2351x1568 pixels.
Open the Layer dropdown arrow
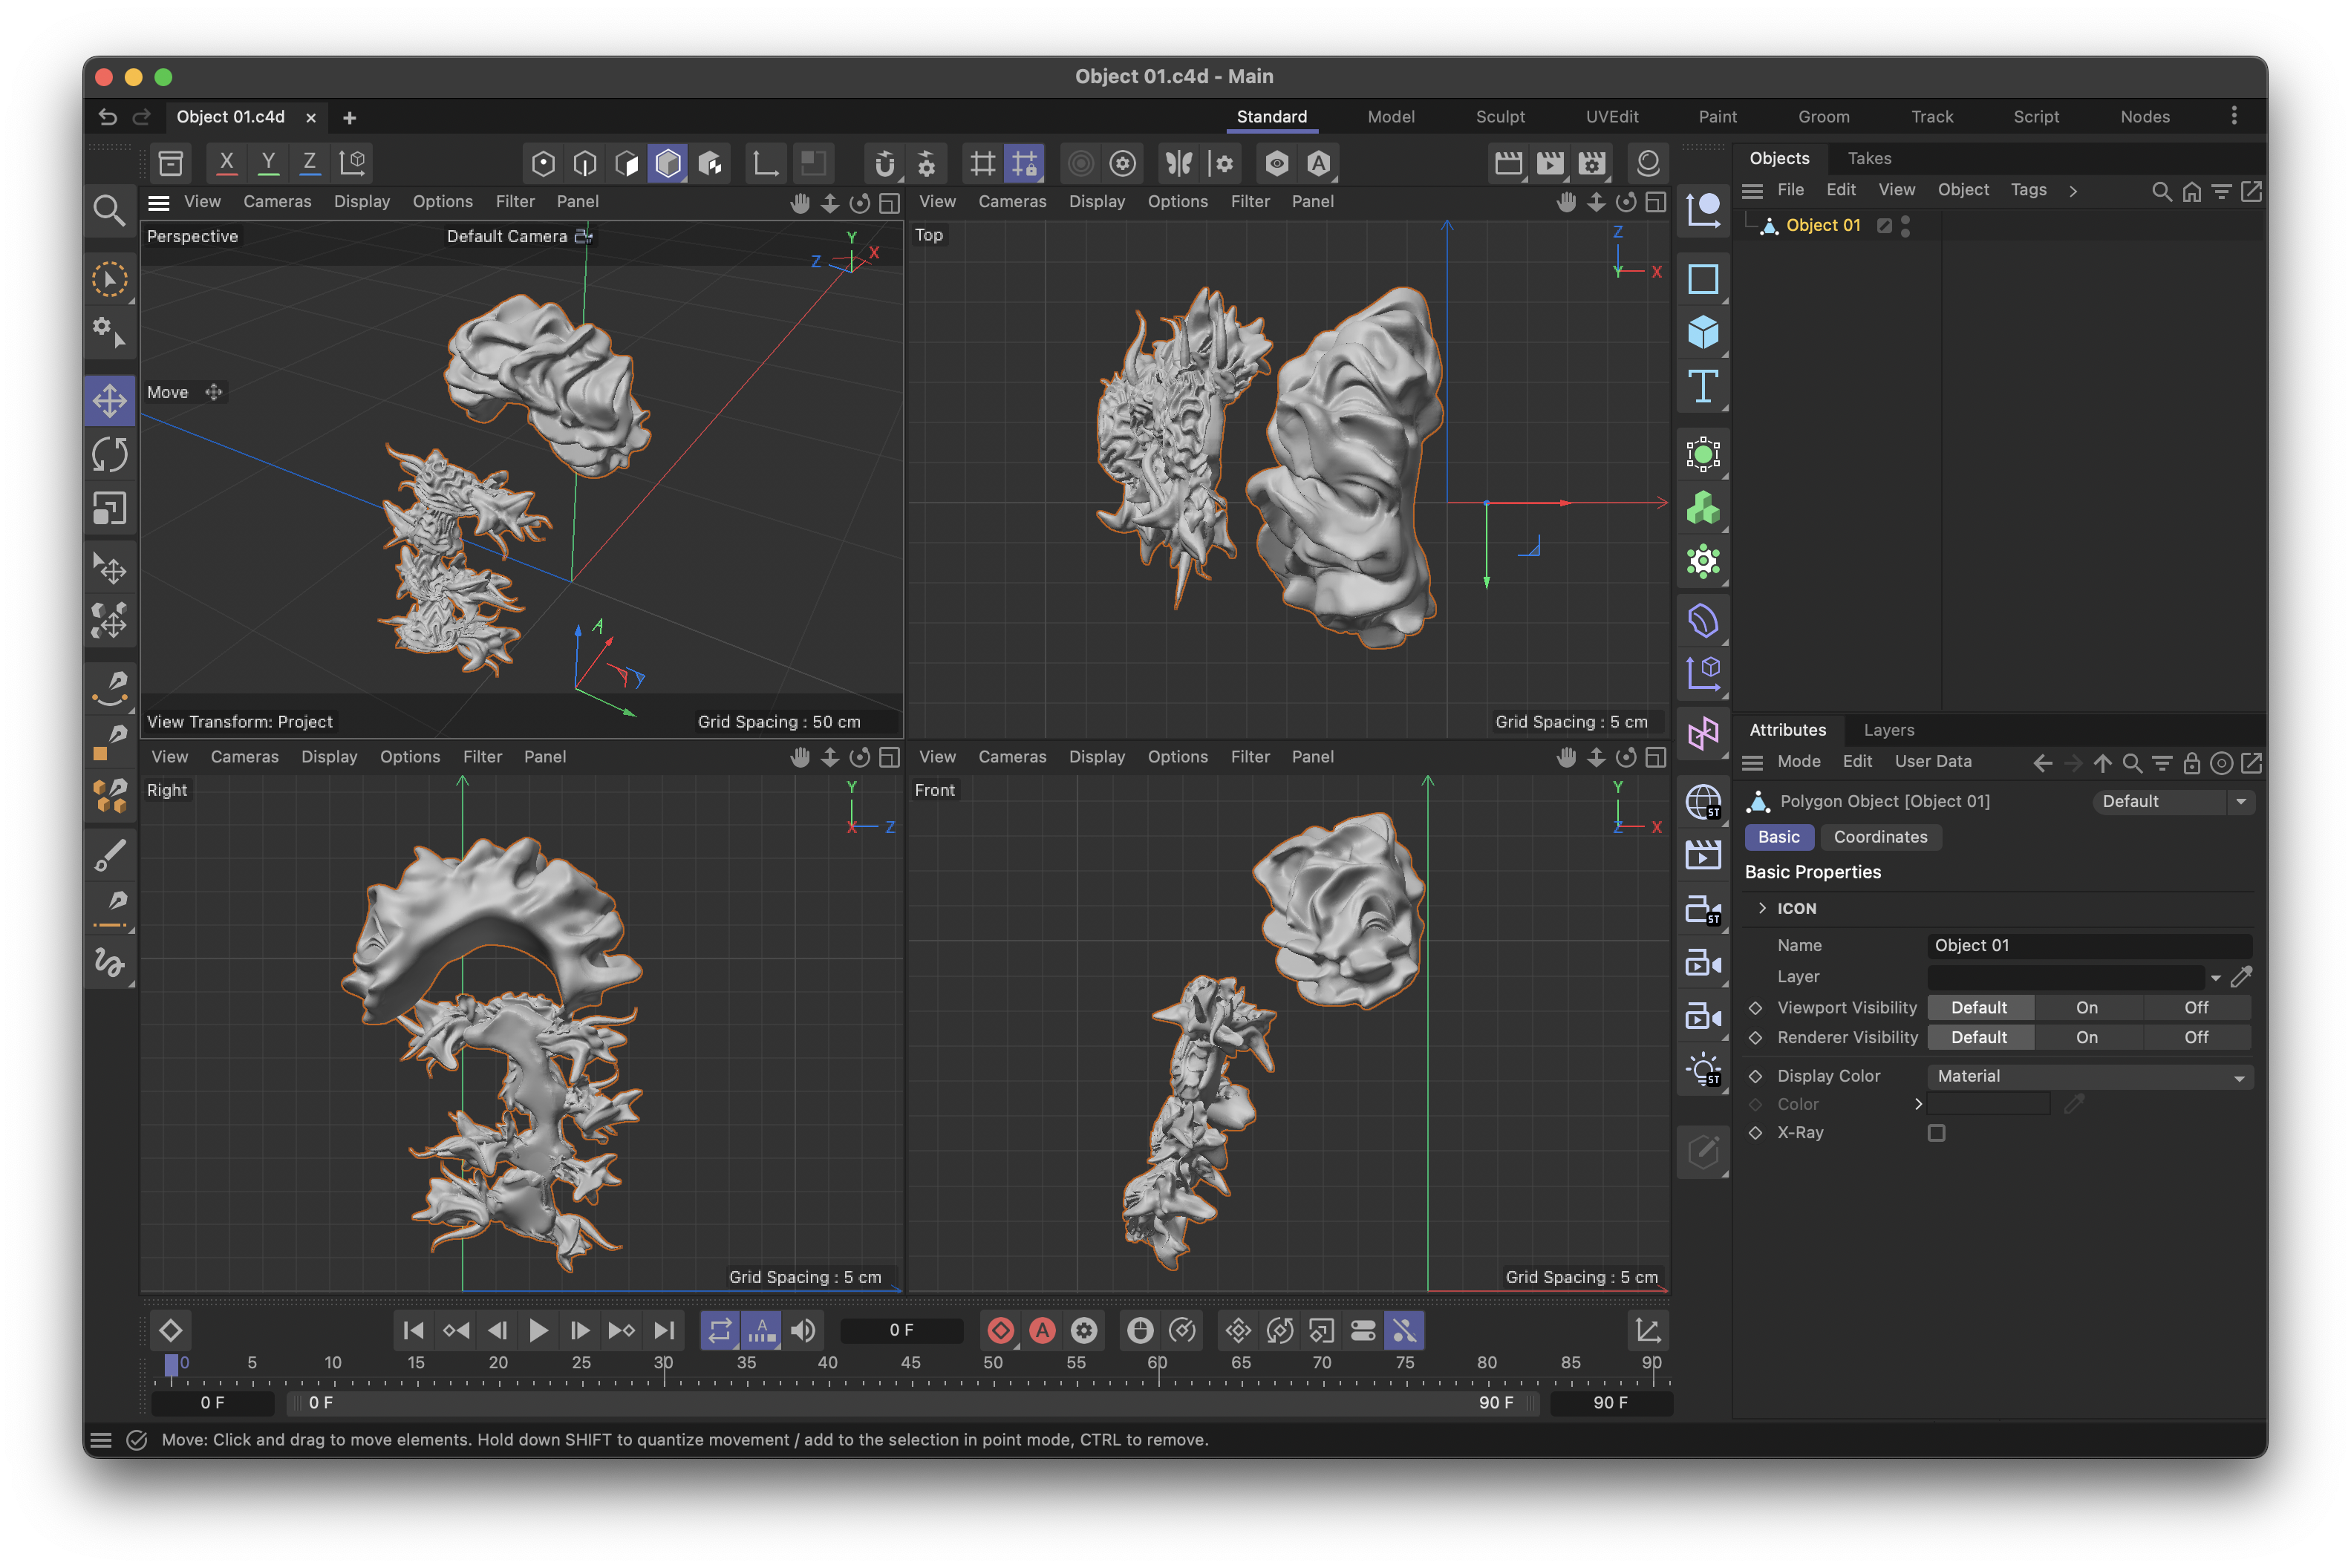point(2215,977)
